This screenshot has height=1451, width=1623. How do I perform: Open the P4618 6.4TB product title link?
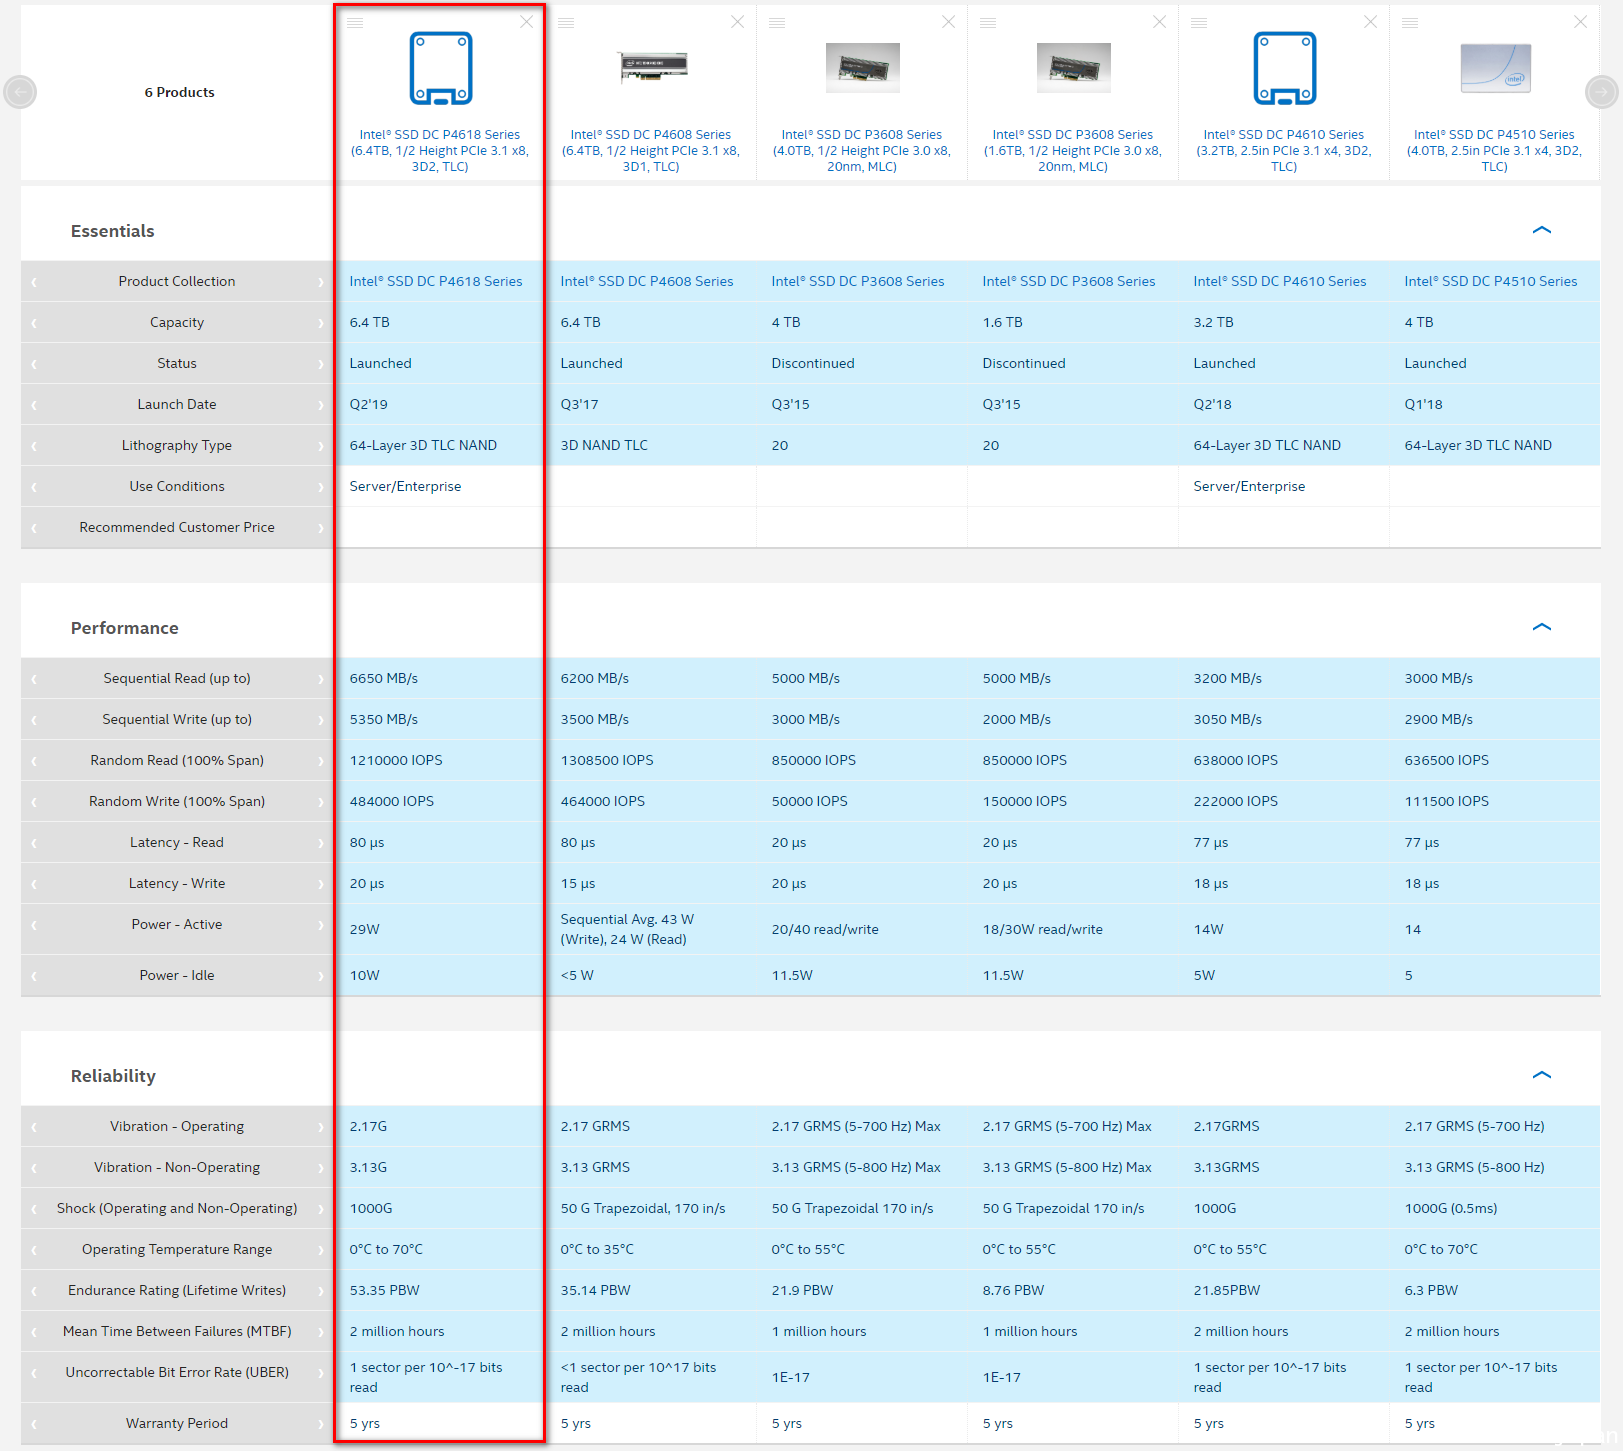[x=440, y=150]
